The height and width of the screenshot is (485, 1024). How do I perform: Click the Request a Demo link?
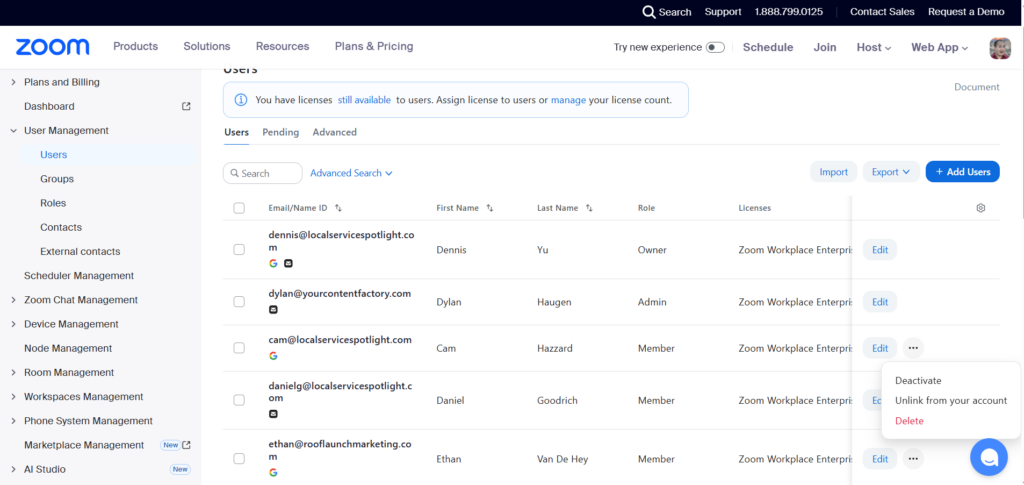(966, 12)
